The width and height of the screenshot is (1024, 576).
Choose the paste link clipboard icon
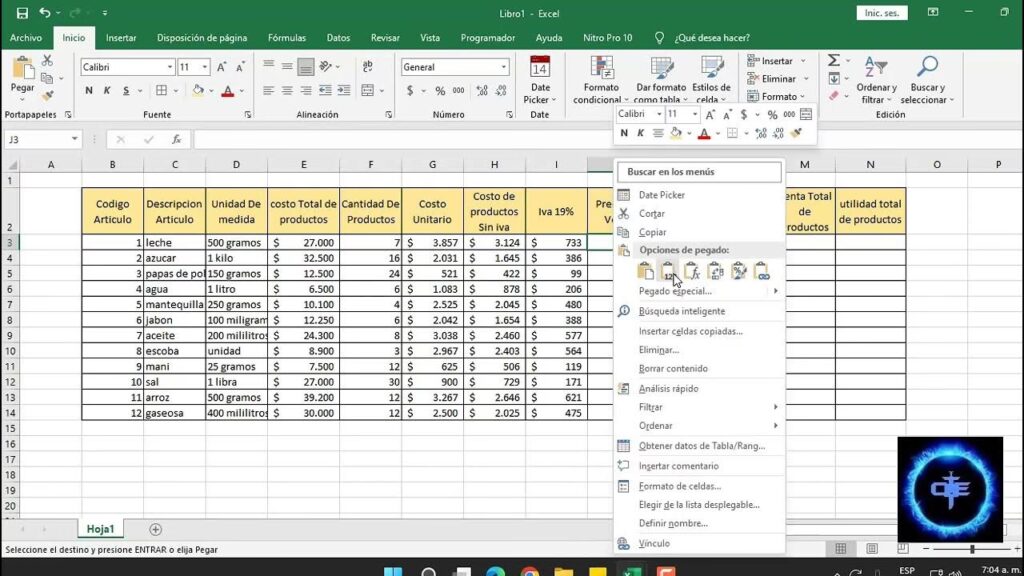click(762, 271)
